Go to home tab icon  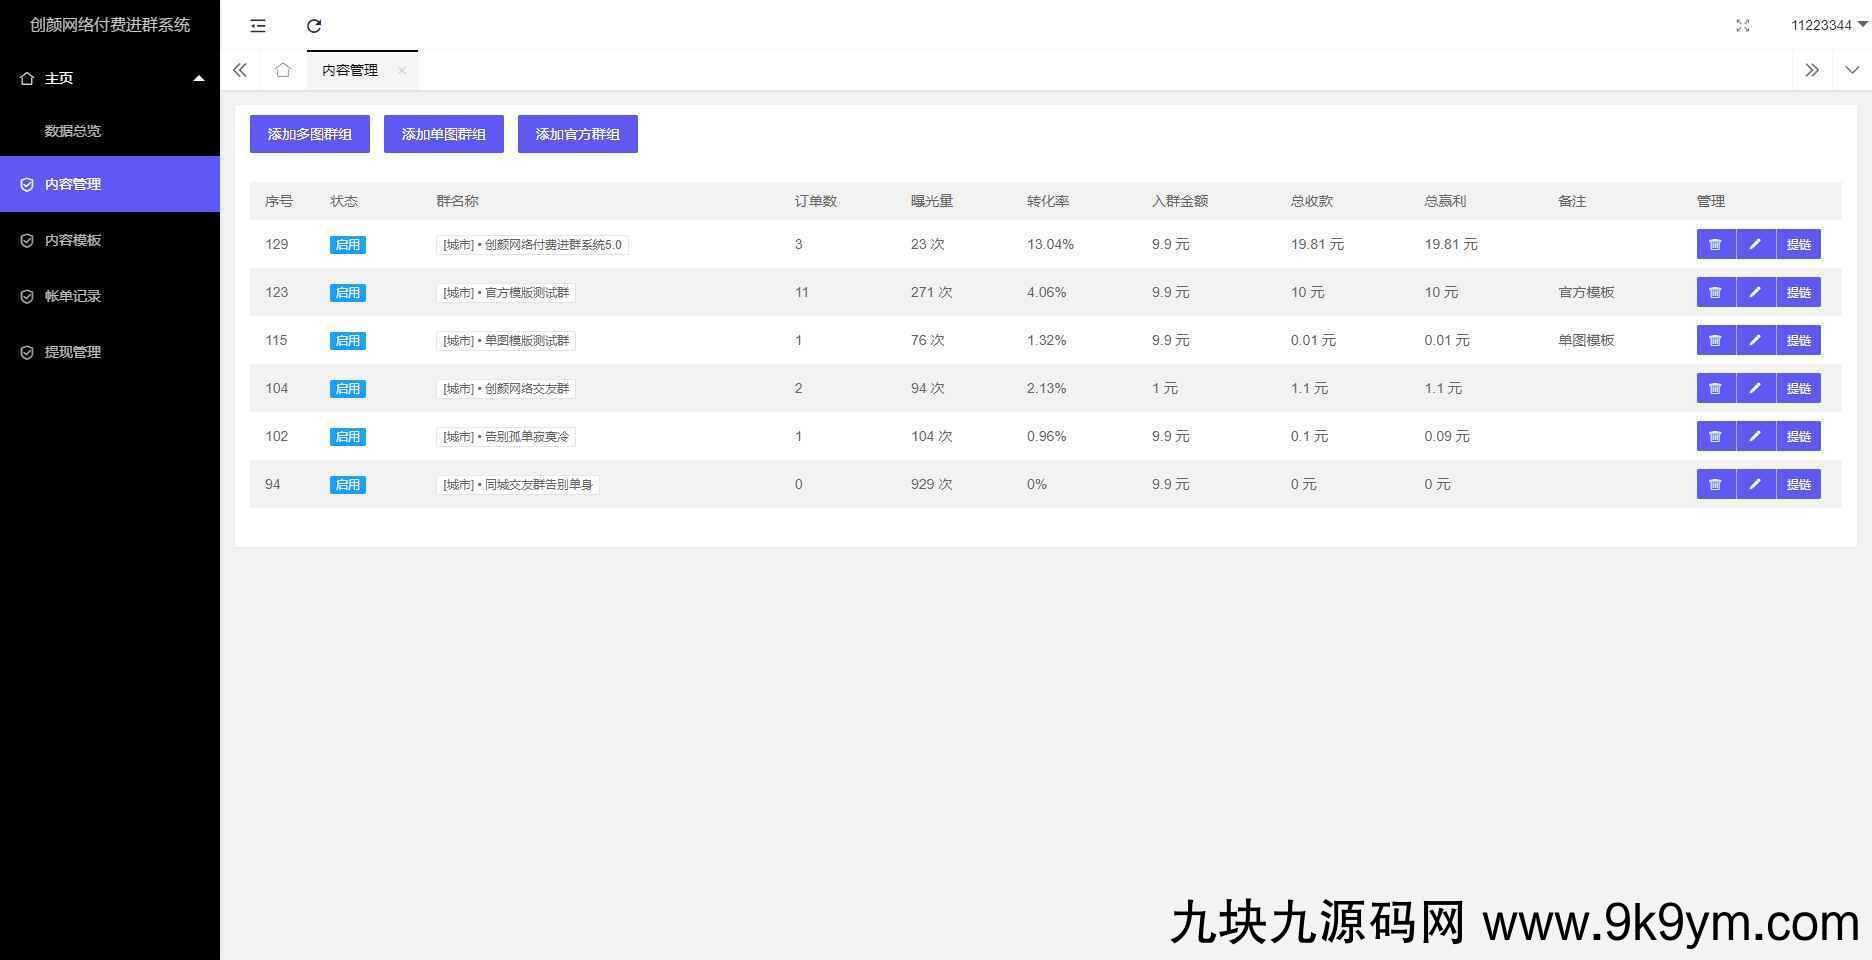[283, 70]
